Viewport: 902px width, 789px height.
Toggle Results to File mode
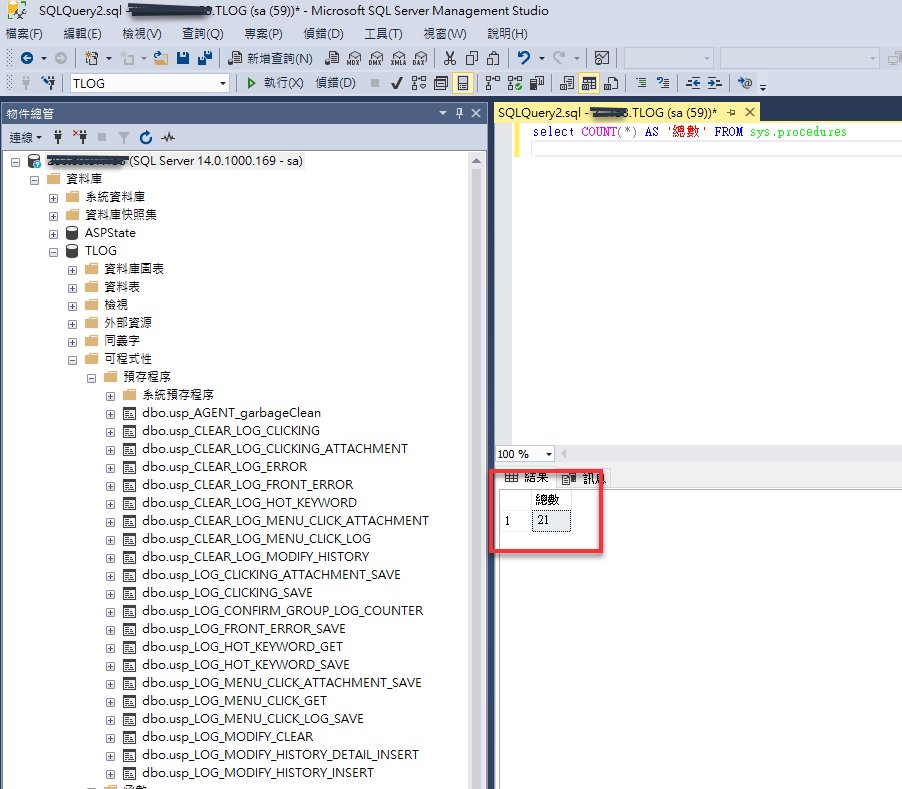coord(611,83)
